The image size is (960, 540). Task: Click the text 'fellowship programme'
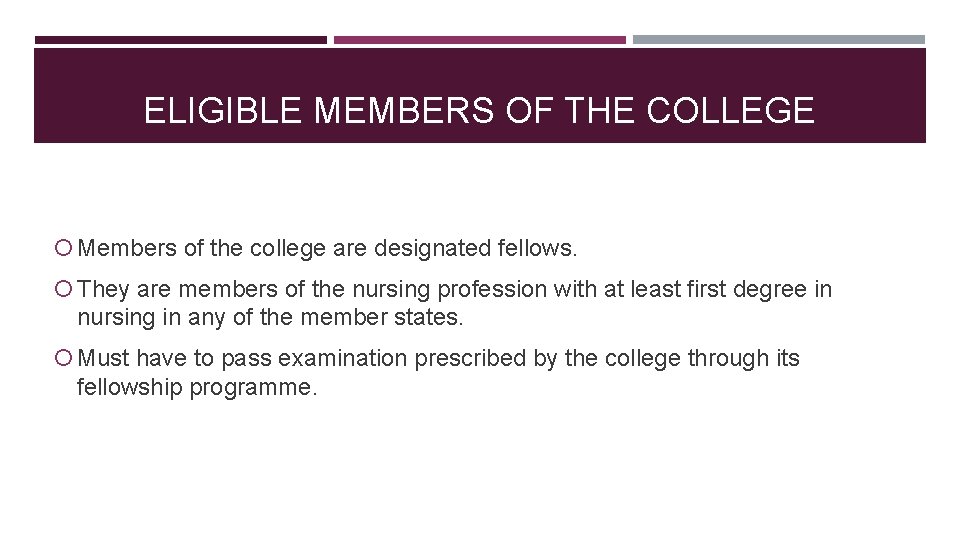(197, 388)
